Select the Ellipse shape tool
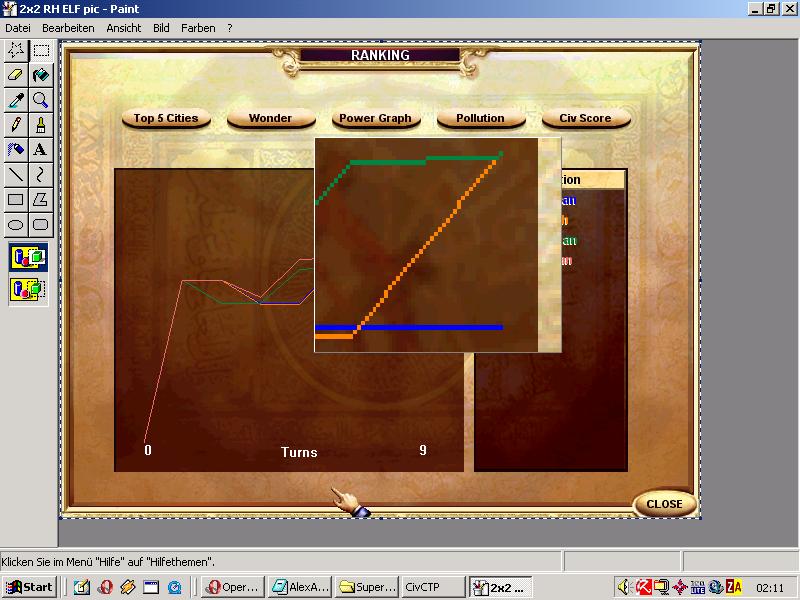Image resolution: width=800 pixels, height=600 pixels. click(x=16, y=225)
